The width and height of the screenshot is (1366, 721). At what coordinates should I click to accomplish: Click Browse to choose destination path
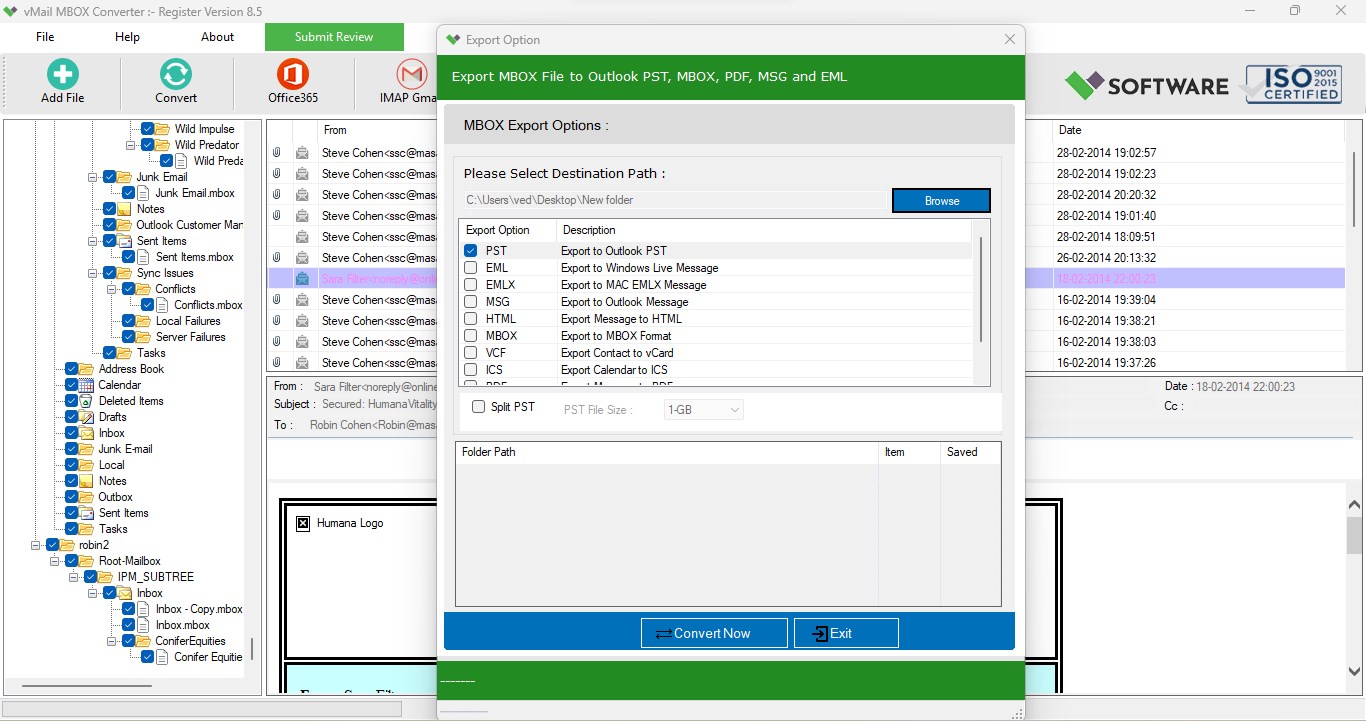point(941,200)
